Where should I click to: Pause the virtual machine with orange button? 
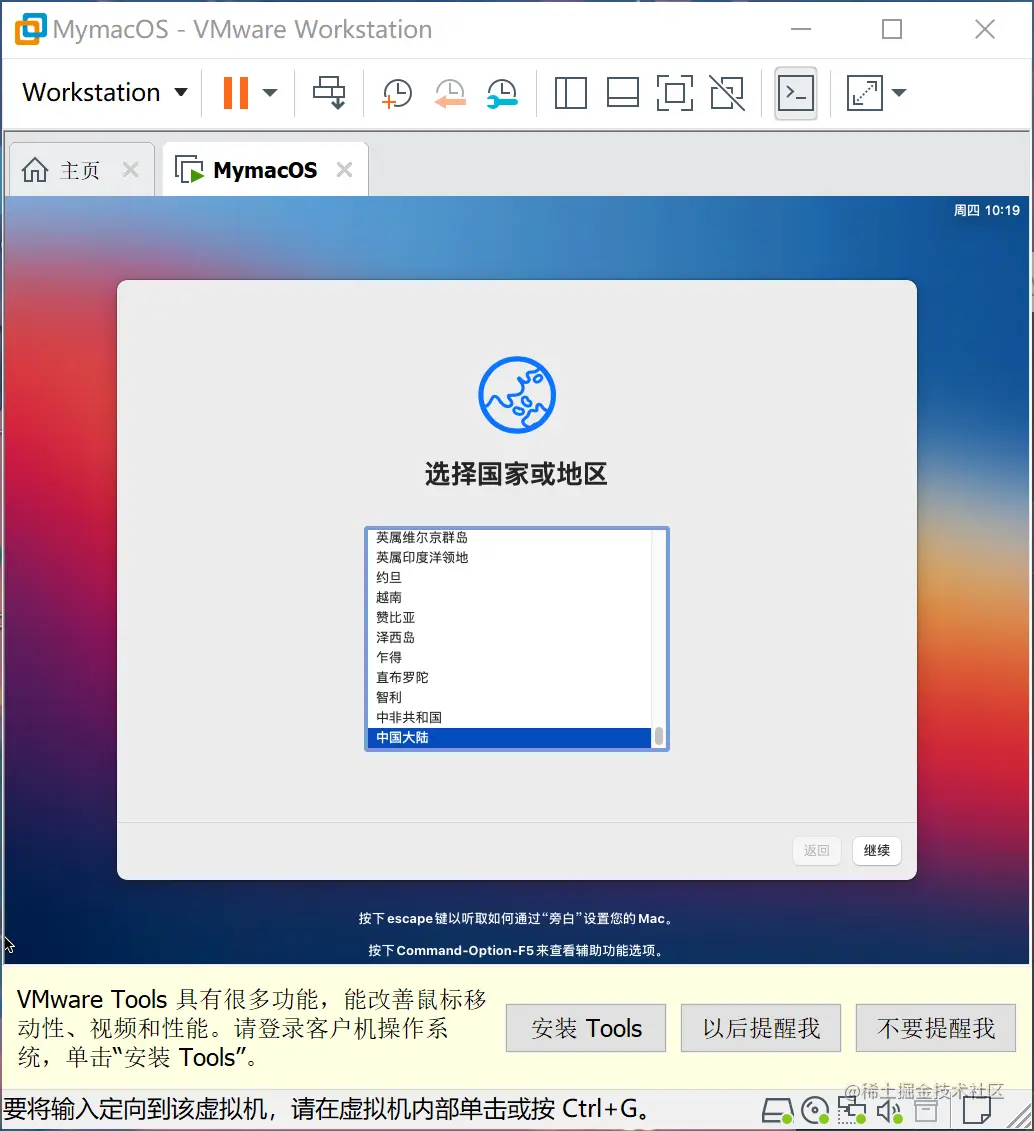coord(235,92)
